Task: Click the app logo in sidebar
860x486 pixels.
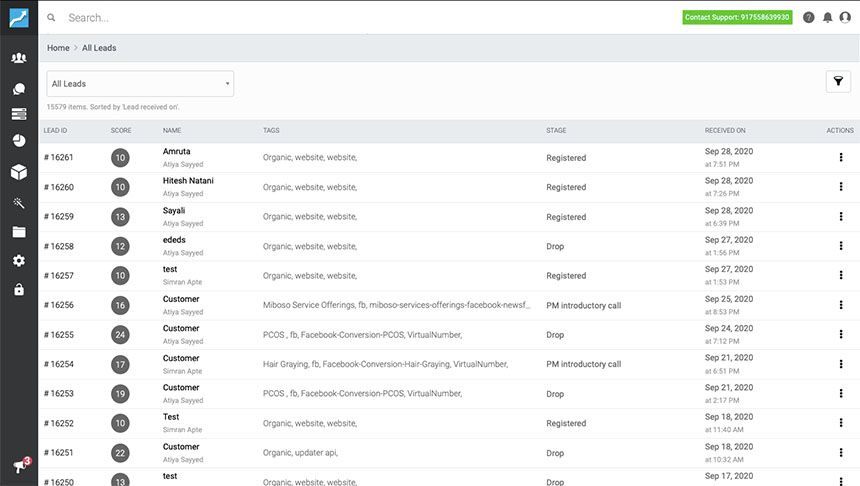Action: coord(19,18)
